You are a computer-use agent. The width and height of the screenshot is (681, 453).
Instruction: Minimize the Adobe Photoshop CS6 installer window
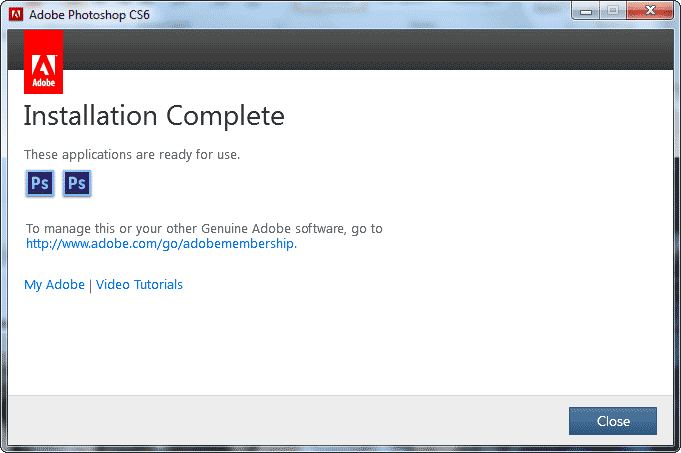[x=585, y=11]
